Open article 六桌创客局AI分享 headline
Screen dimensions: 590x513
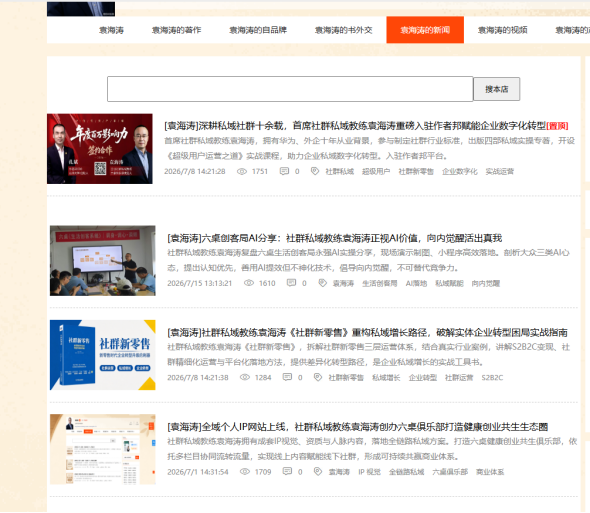coord(335,238)
